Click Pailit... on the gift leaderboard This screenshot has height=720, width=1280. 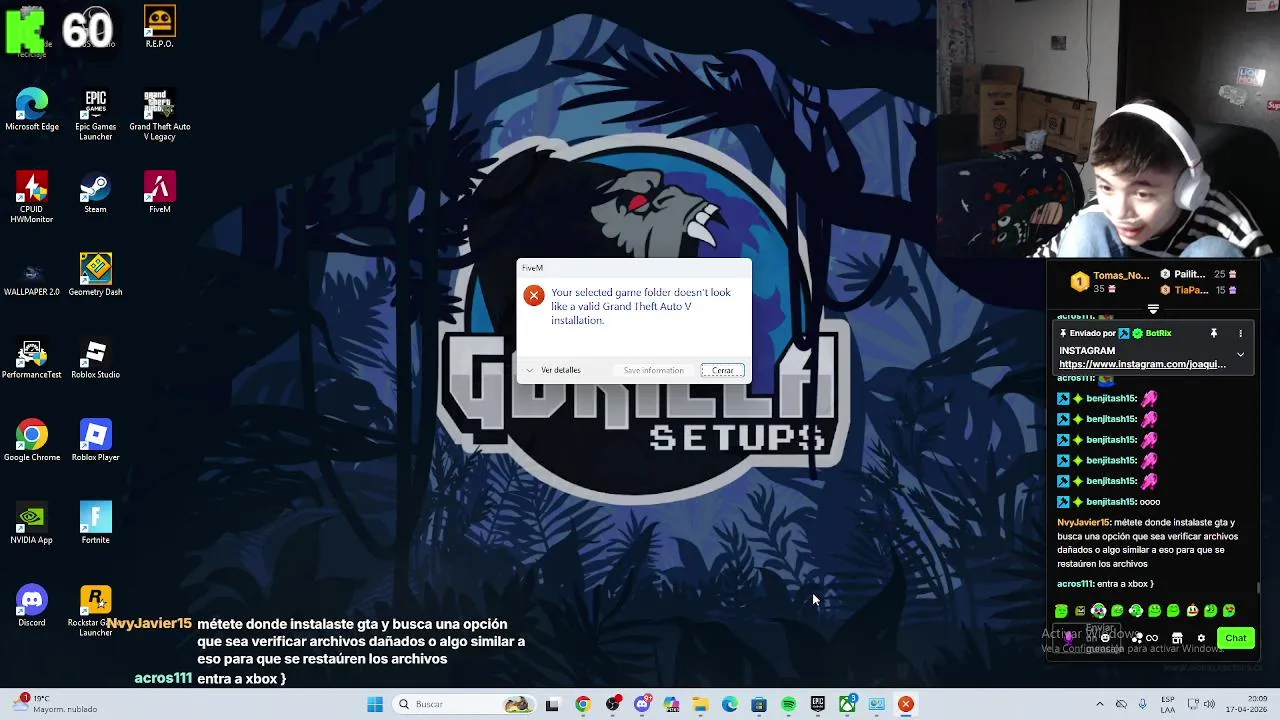tap(1189, 274)
